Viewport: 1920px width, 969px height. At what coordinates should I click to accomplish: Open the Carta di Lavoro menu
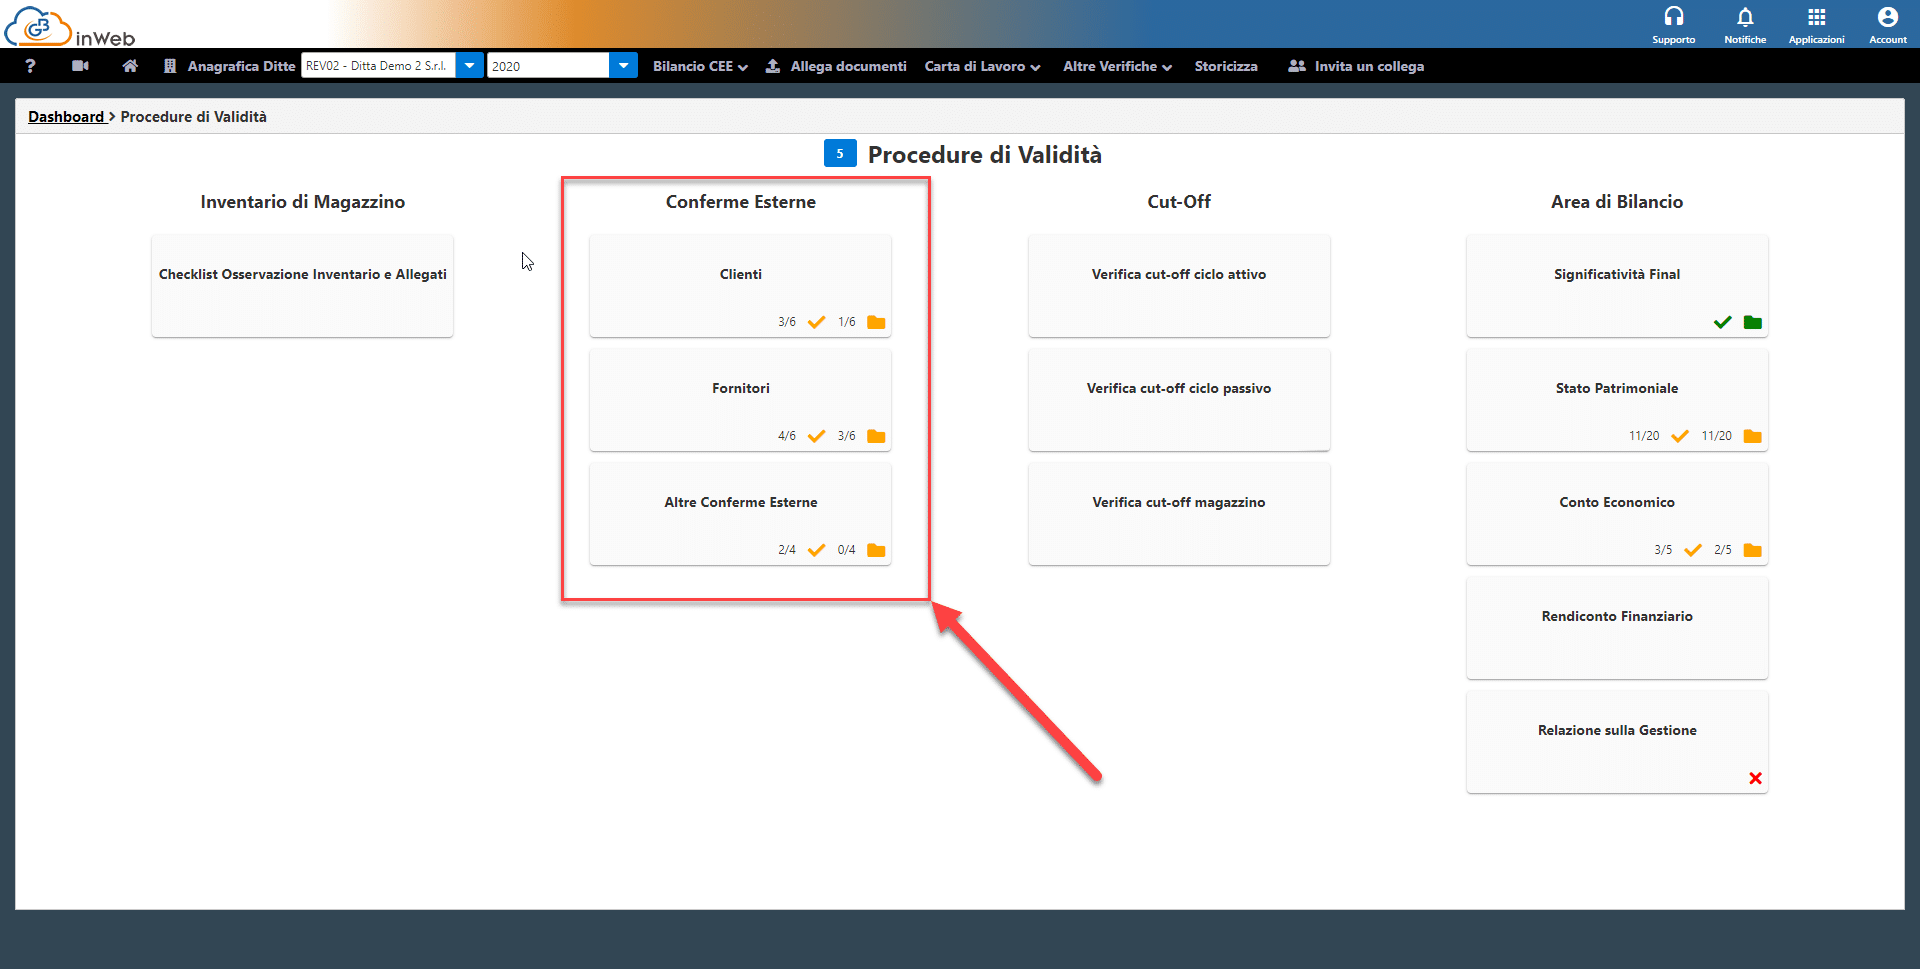pos(981,66)
